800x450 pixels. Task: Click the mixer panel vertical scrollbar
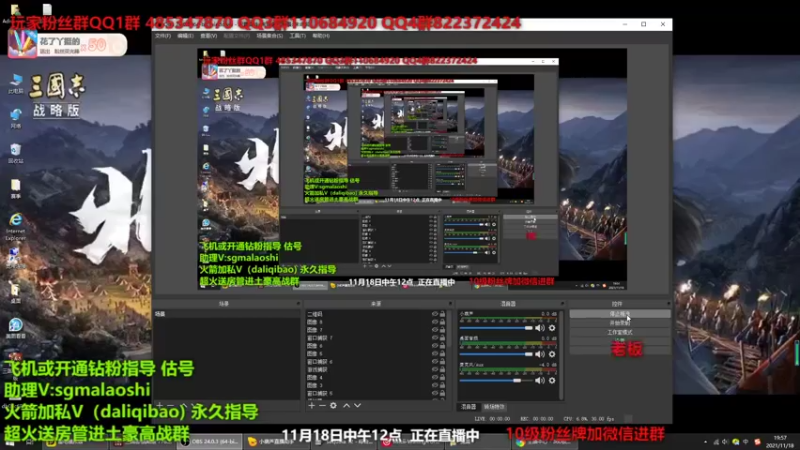click(x=562, y=354)
